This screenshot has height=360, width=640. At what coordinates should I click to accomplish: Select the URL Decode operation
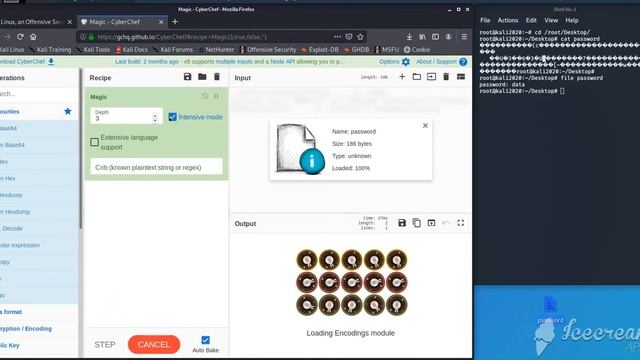coord(39,229)
